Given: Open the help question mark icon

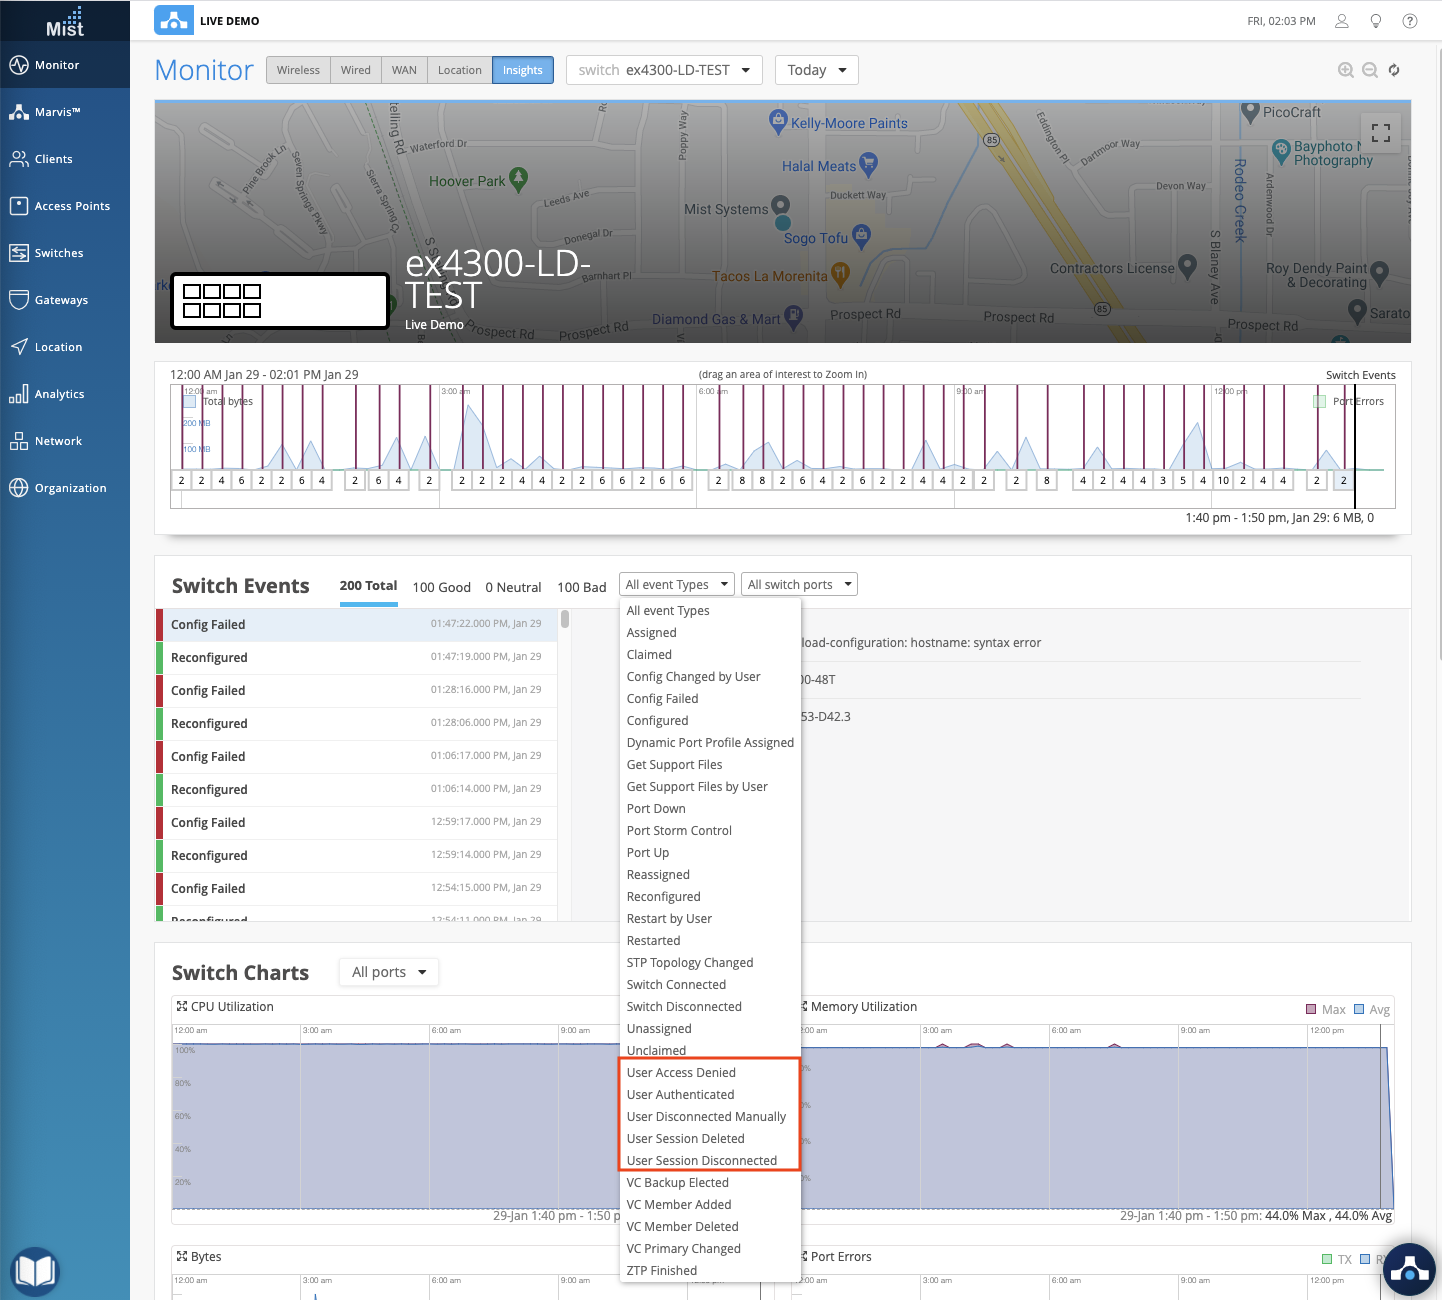Looking at the screenshot, I should [1410, 21].
